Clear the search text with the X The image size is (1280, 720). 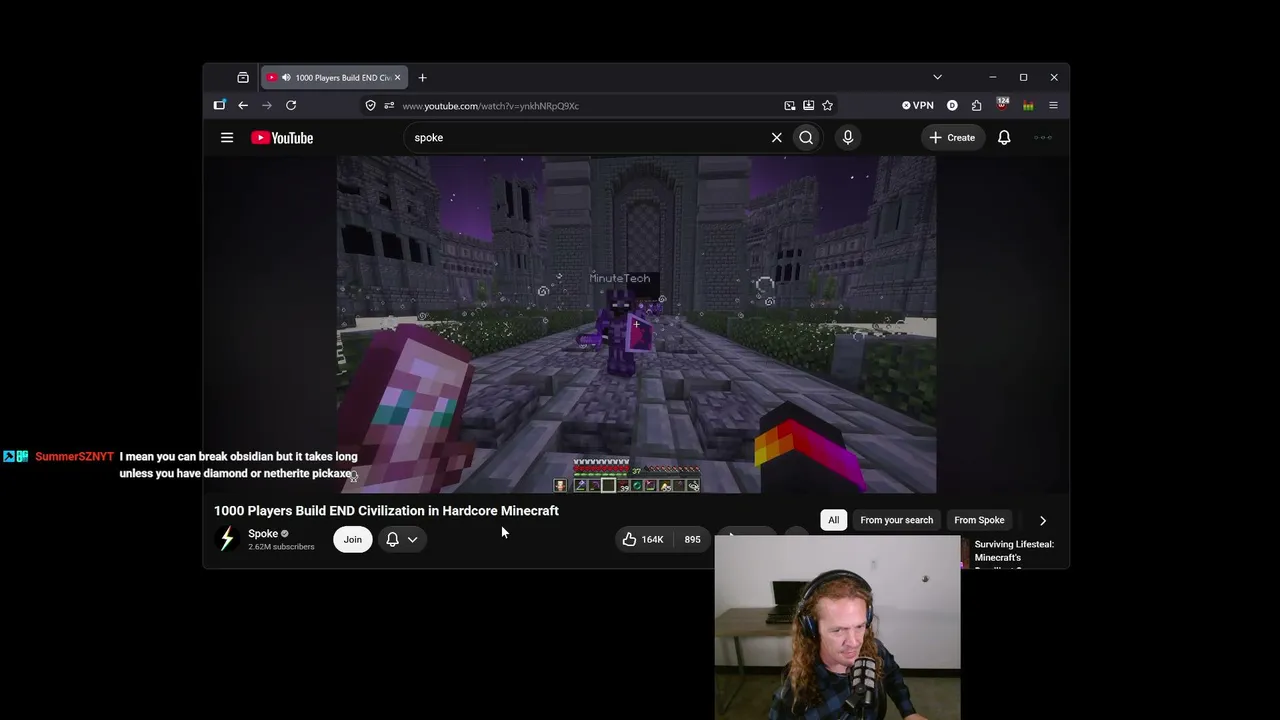(776, 138)
